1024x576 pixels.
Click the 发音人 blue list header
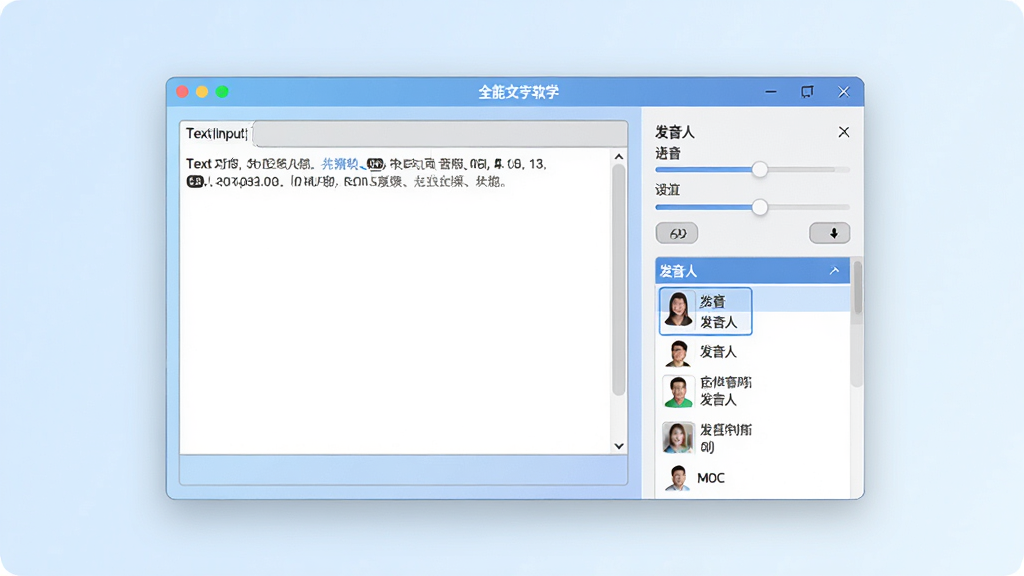click(x=752, y=270)
